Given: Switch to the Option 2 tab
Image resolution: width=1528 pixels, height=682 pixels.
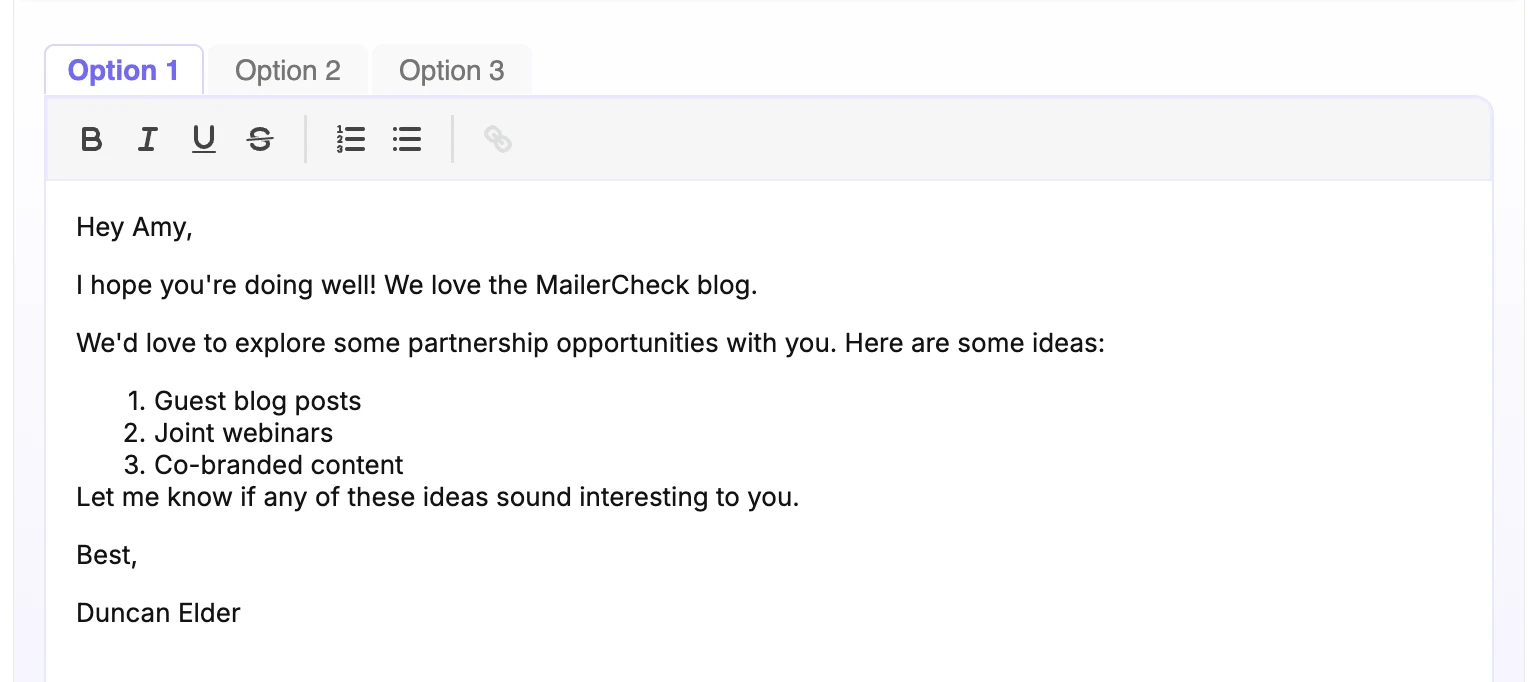Looking at the screenshot, I should pyautogui.click(x=288, y=71).
